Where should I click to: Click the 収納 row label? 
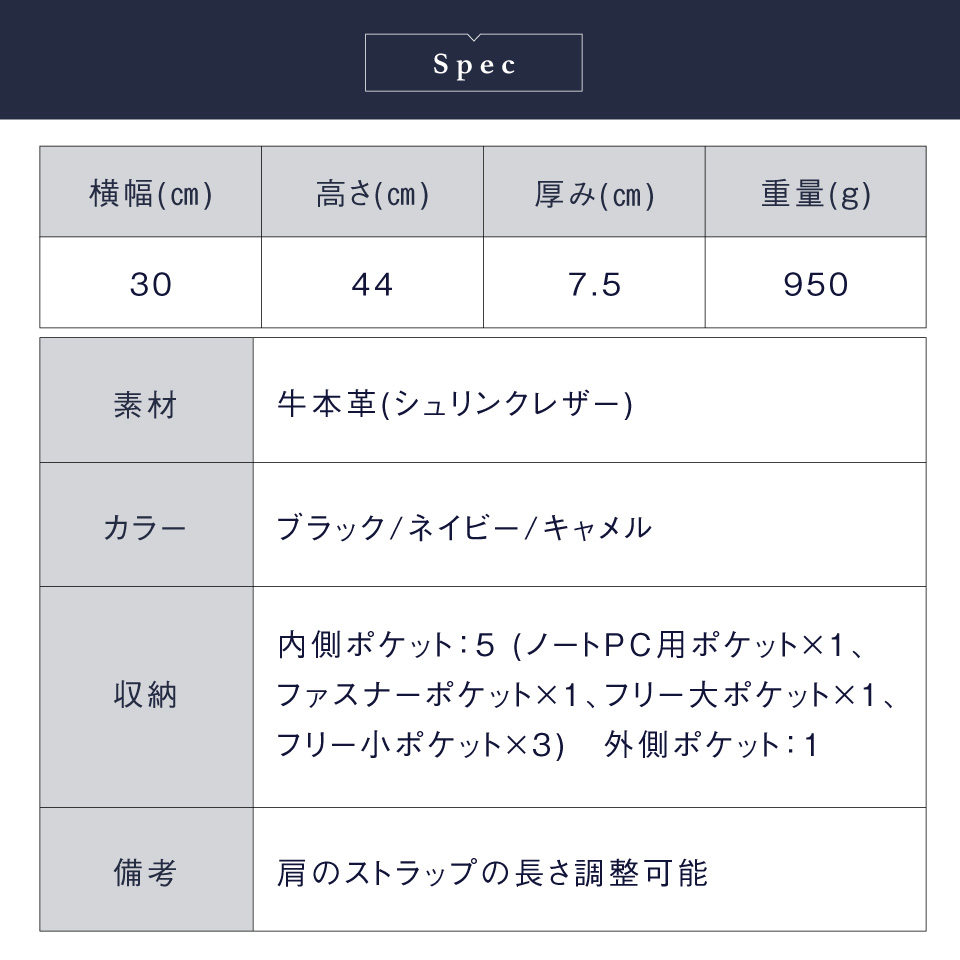pos(146,697)
